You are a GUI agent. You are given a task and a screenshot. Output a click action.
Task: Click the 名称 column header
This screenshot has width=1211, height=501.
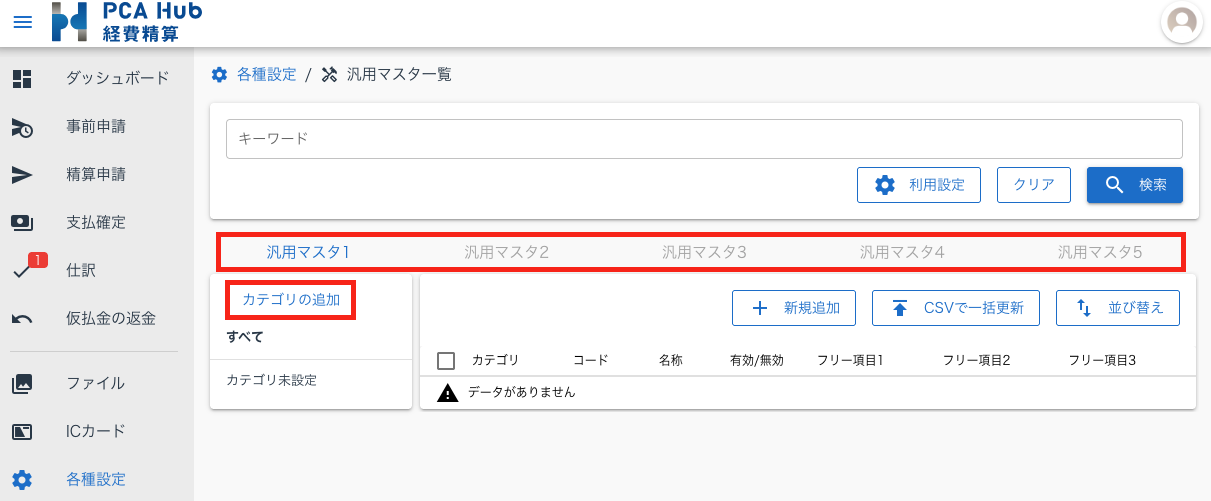[x=671, y=360]
